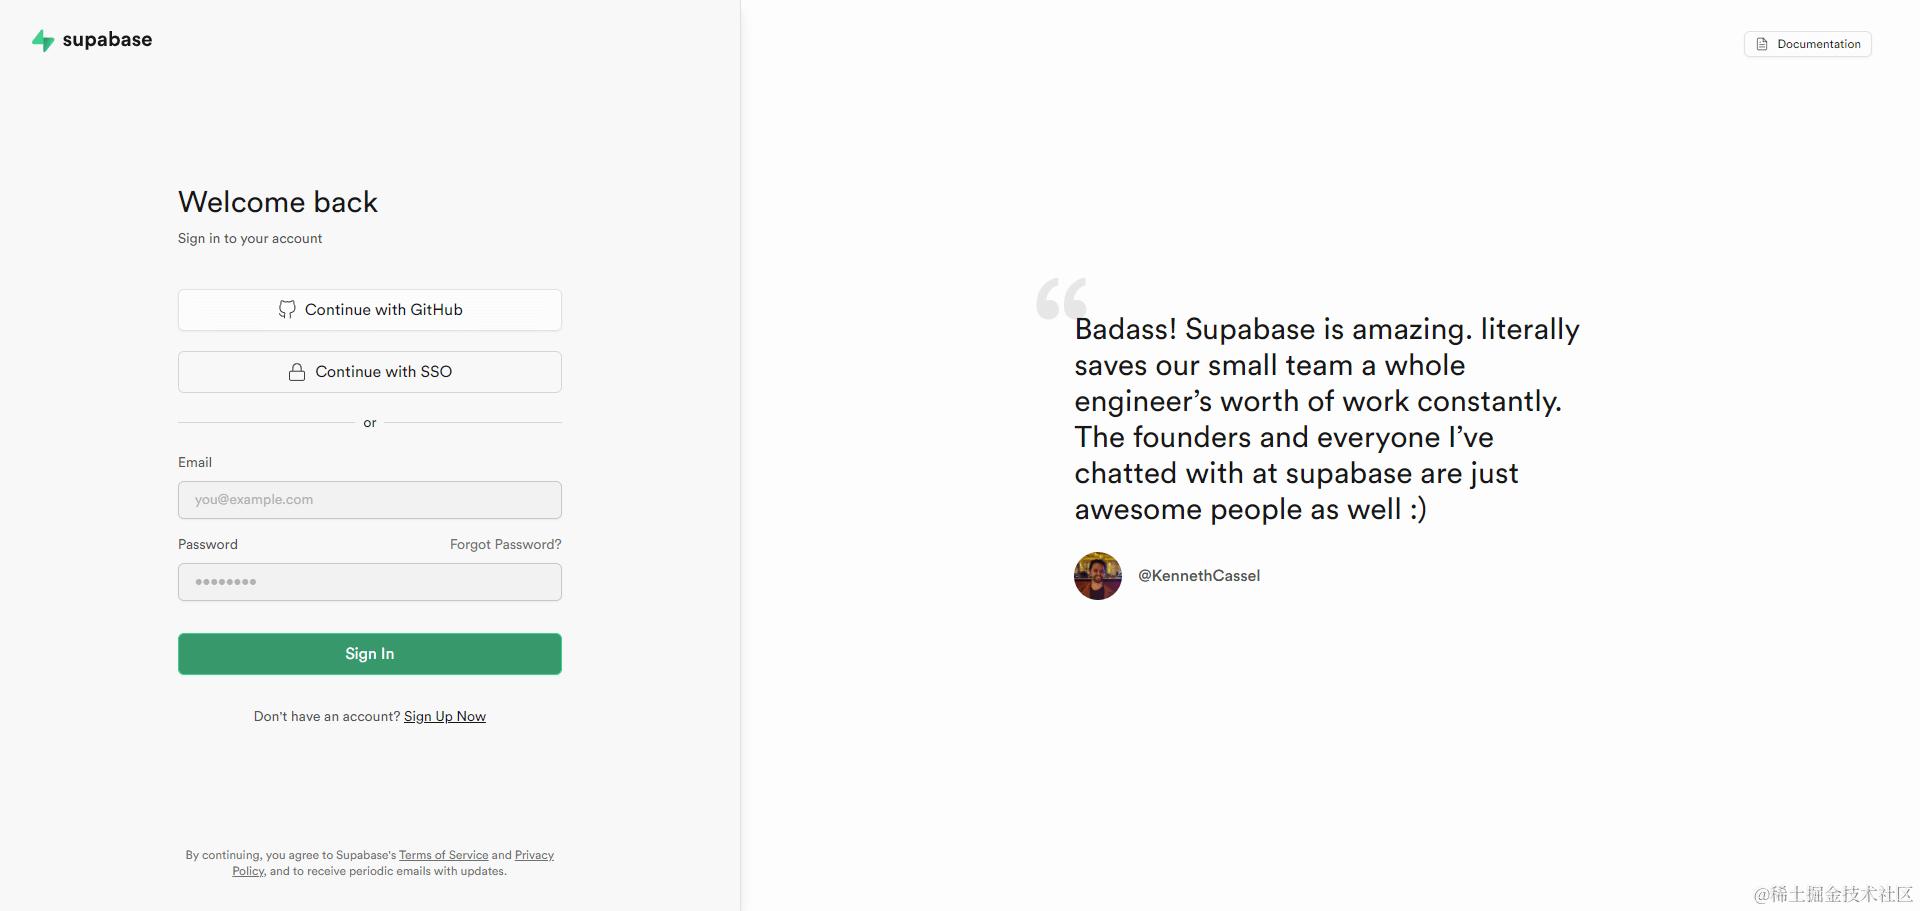The width and height of the screenshot is (1920, 911).
Task: Follow the Sign Up Now link
Action: tap(445, 716)
